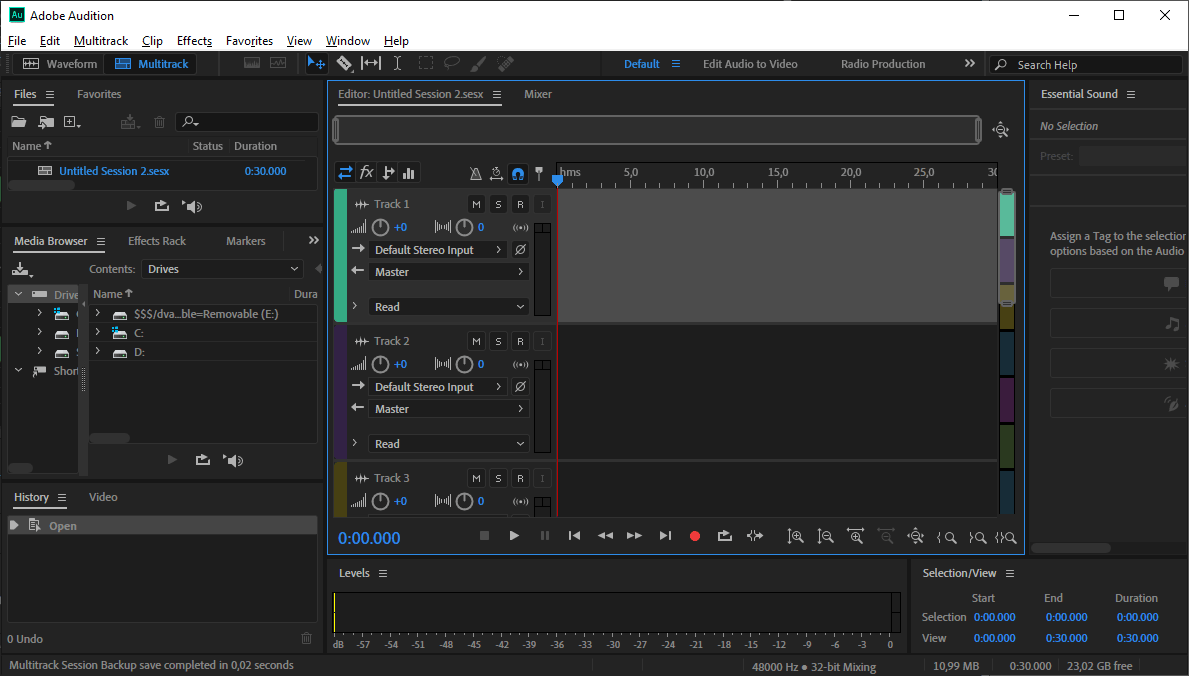Select the Razor tool
The width and height of the screenshot is (1189, 676).
[x=344, y=64]
